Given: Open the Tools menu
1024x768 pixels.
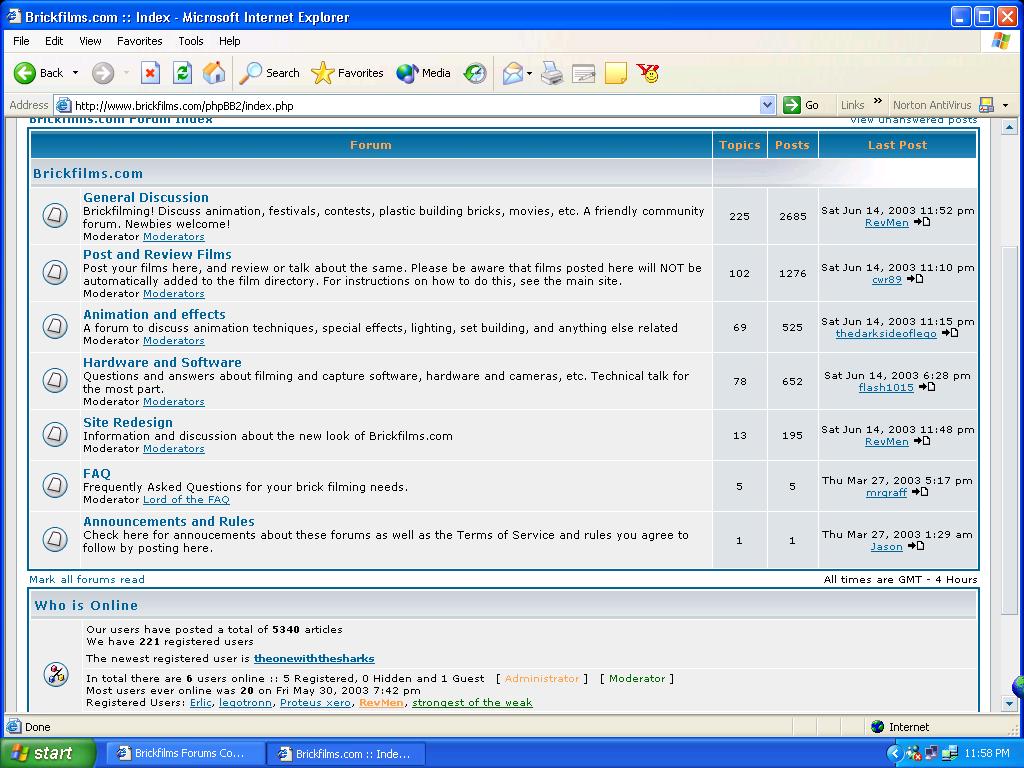Looking at the screenshot, I should pos(191,41).
